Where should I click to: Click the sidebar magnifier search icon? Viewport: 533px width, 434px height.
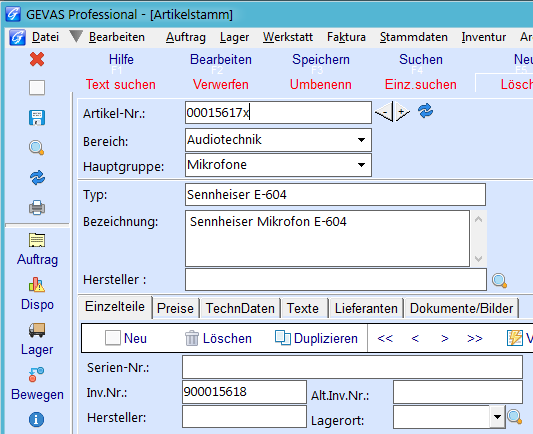click(37, 147)
